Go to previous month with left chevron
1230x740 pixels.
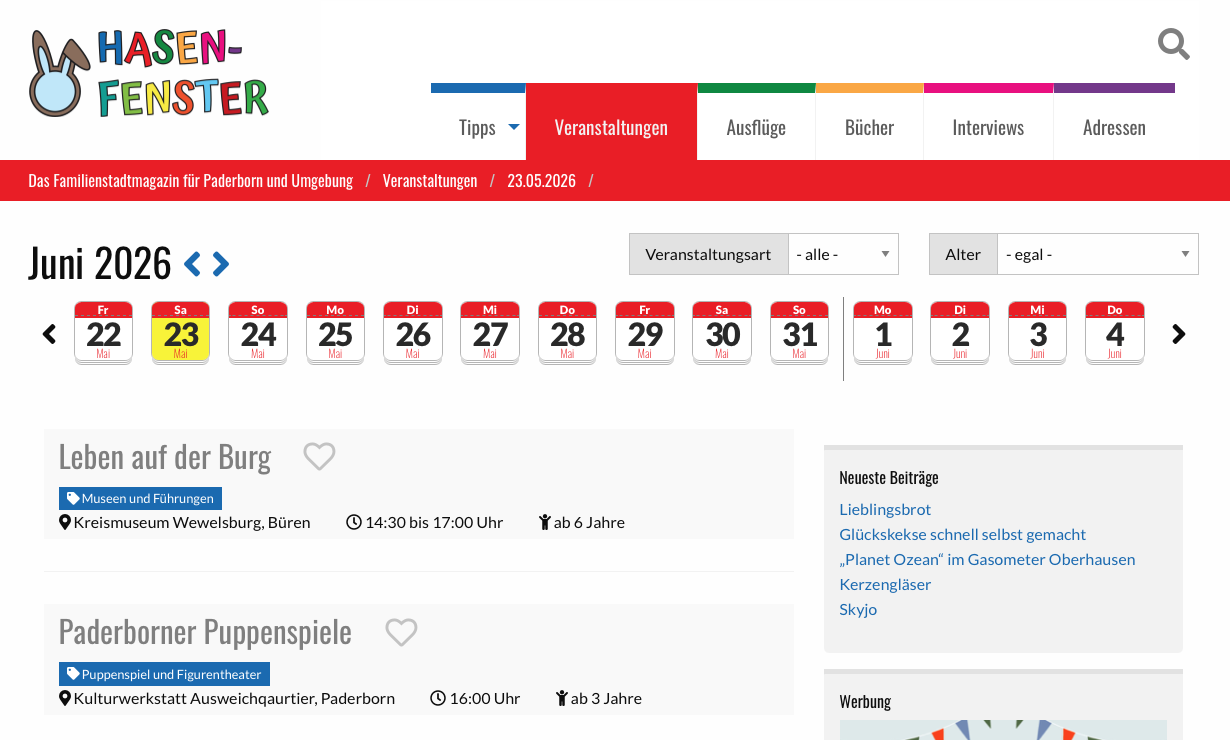193,264
